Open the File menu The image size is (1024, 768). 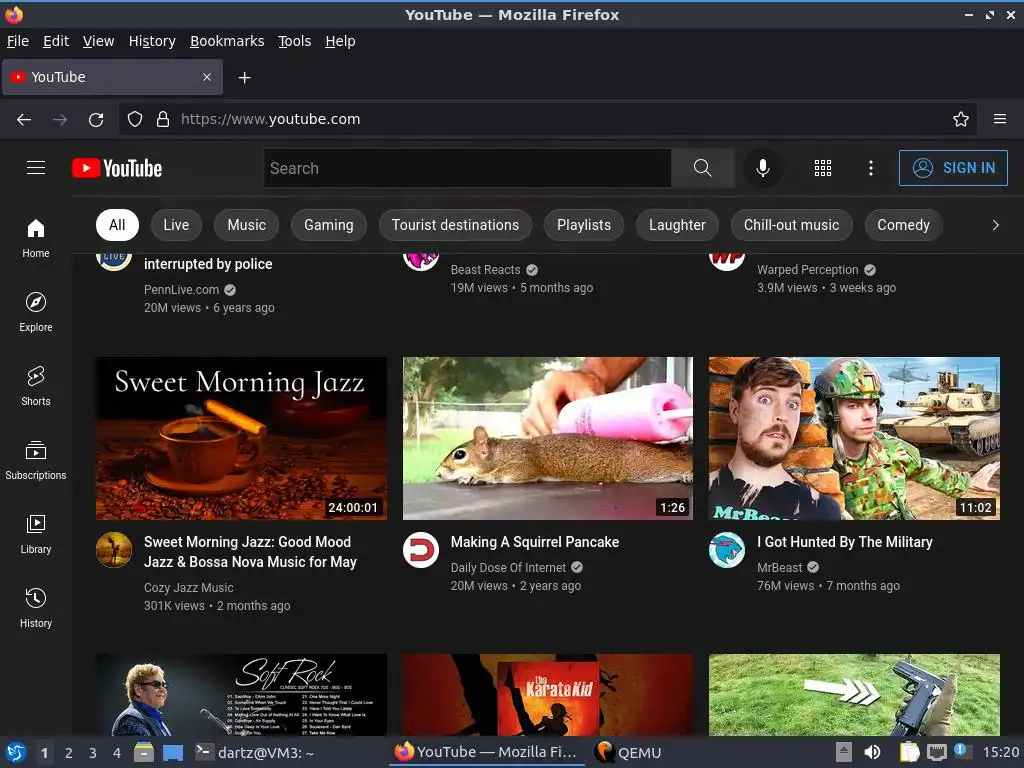click(x=18, y=41)
